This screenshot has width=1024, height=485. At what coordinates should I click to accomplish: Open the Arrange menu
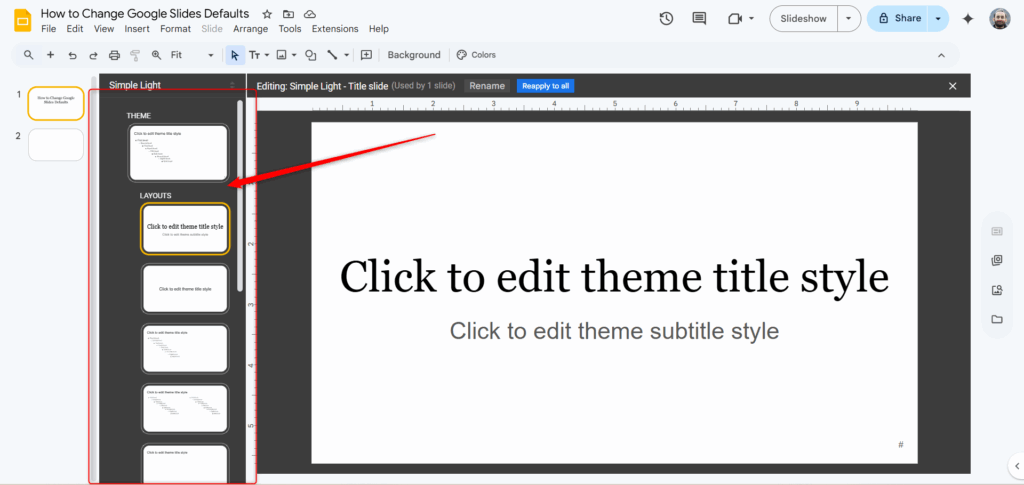pyautogui.click(x=250, y=29)
